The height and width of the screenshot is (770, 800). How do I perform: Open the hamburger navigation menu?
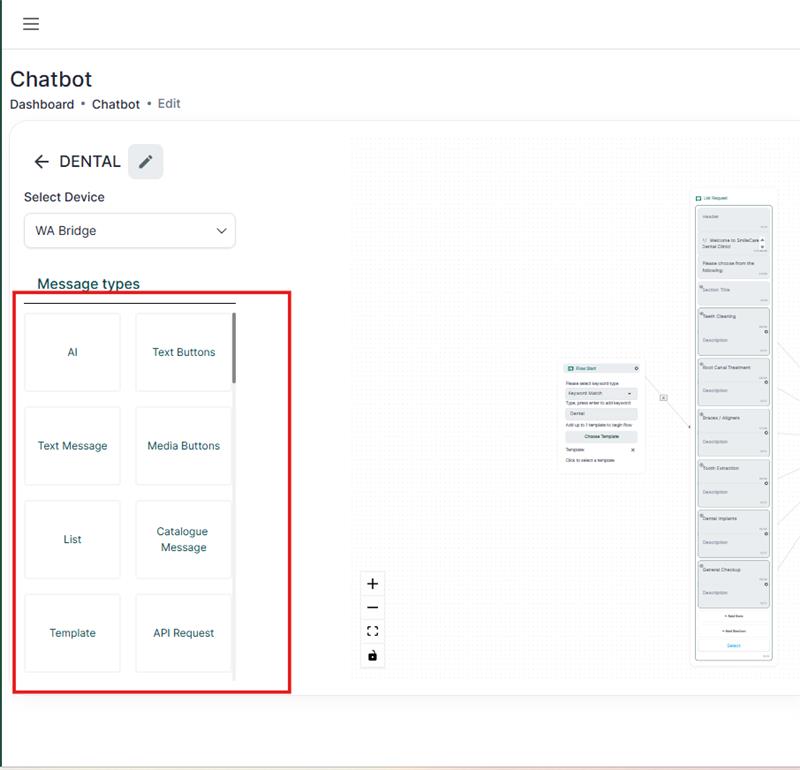[31, 24]
